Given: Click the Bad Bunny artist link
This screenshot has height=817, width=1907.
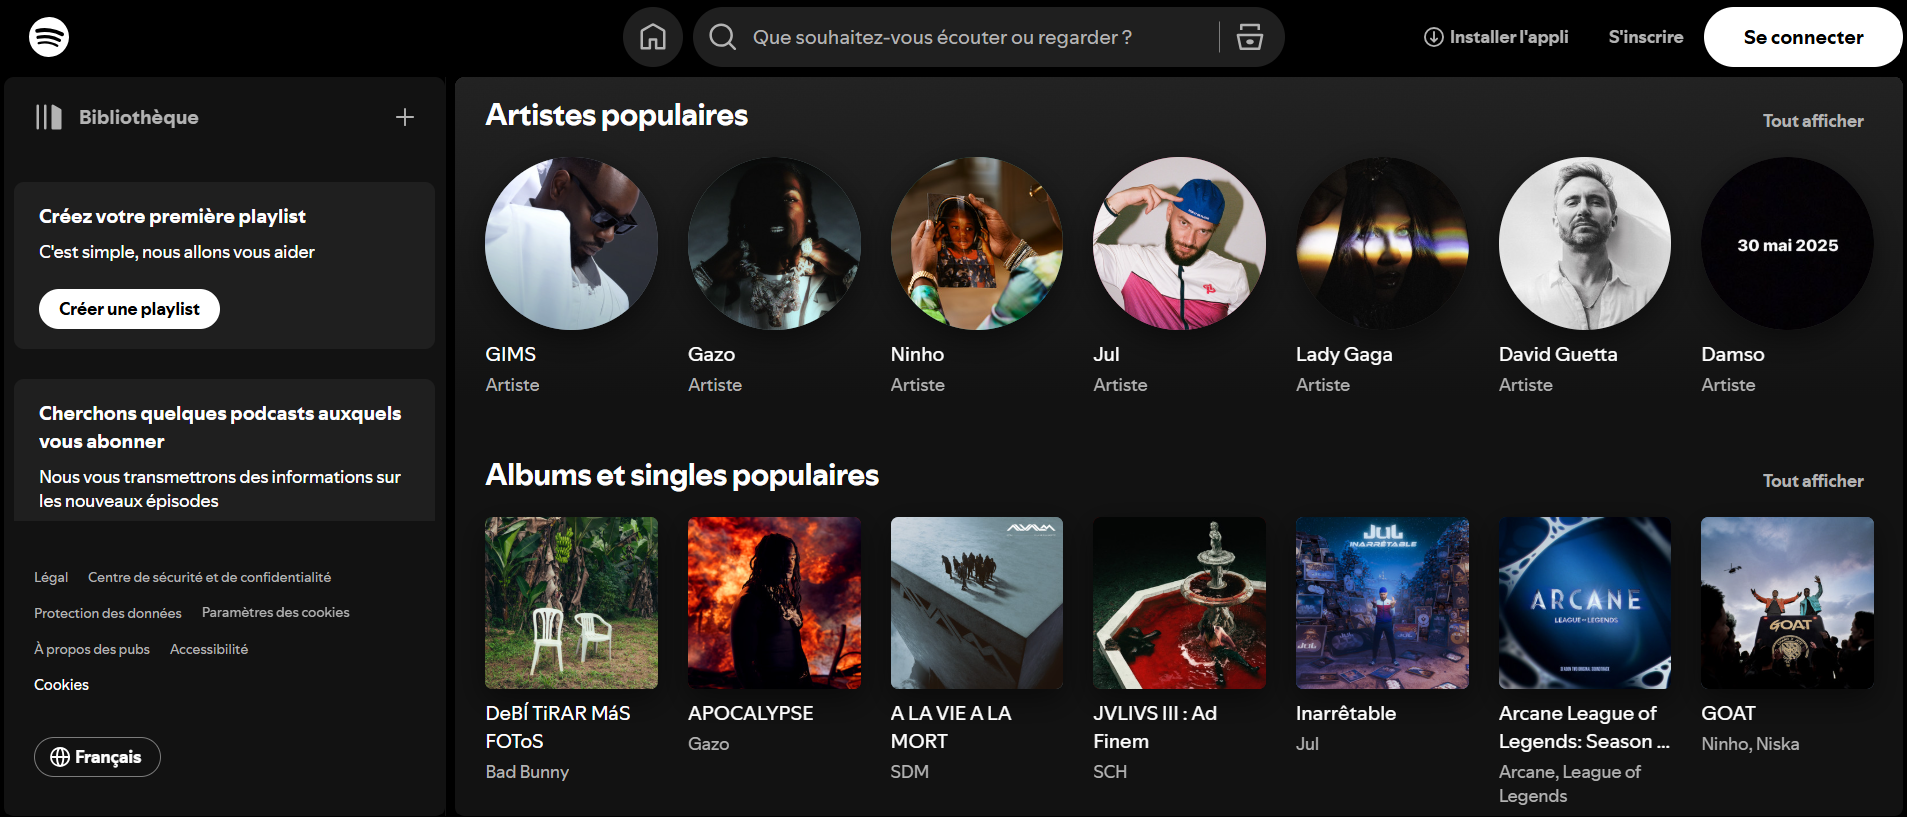Looking at the screenshot, I should [527, 772].
